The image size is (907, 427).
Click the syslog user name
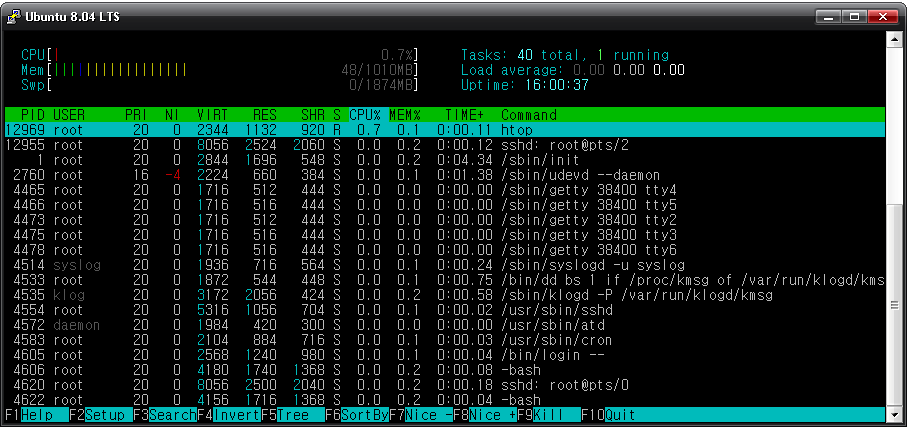76,265
